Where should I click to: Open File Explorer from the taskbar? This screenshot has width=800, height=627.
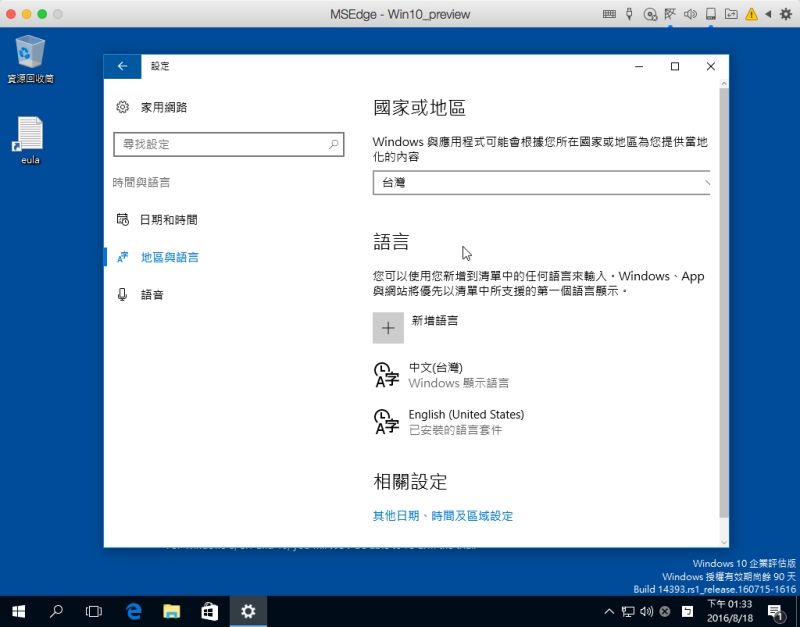tap(171, 611)
